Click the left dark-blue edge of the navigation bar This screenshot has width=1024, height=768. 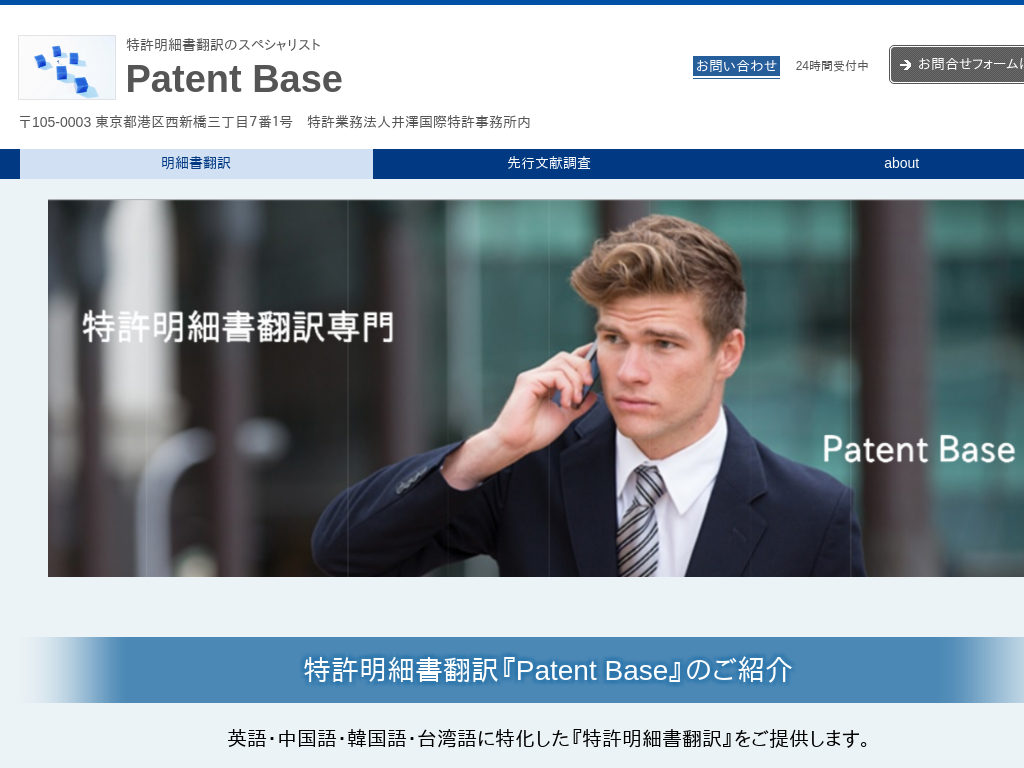(x=10, y=163)
